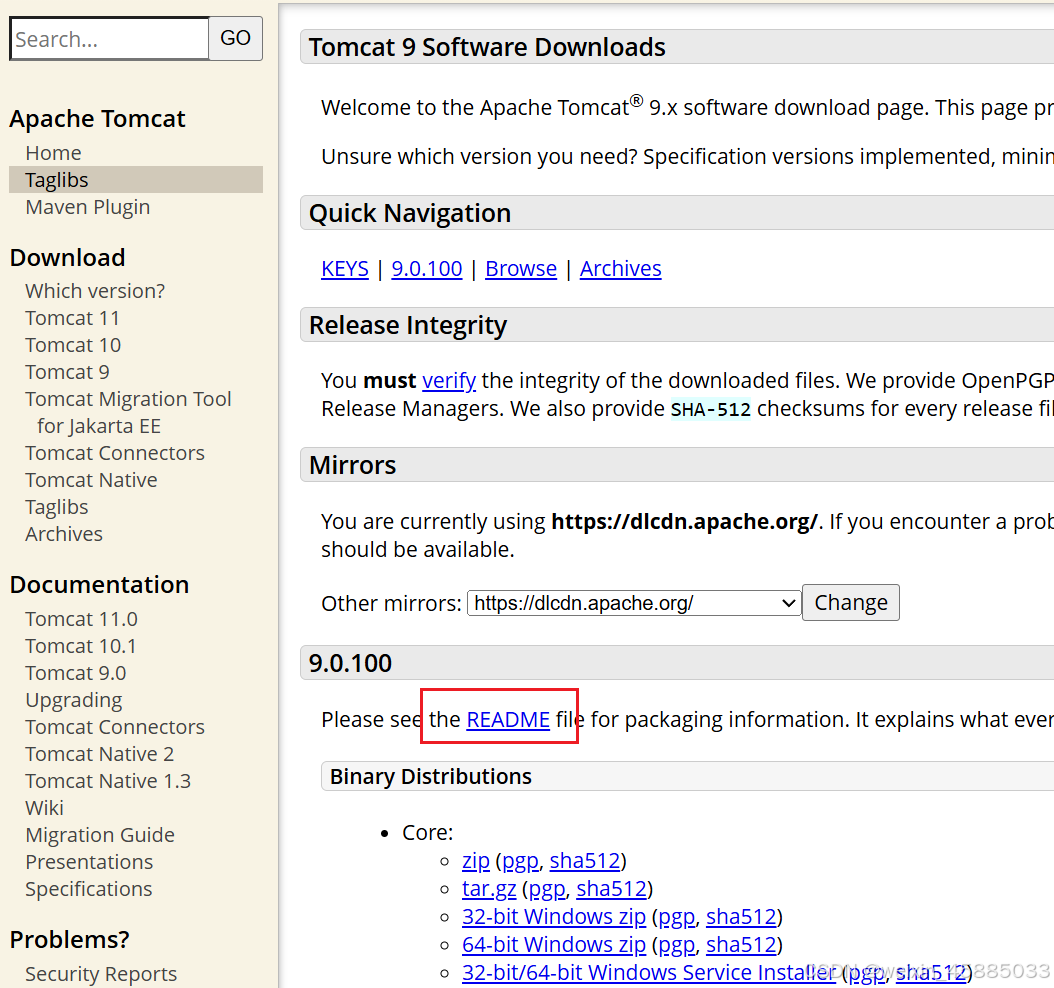This screenshot has height=988, width=1054.
Task: Open the sha512 checksum for the zip
Action: coord(584,860)
